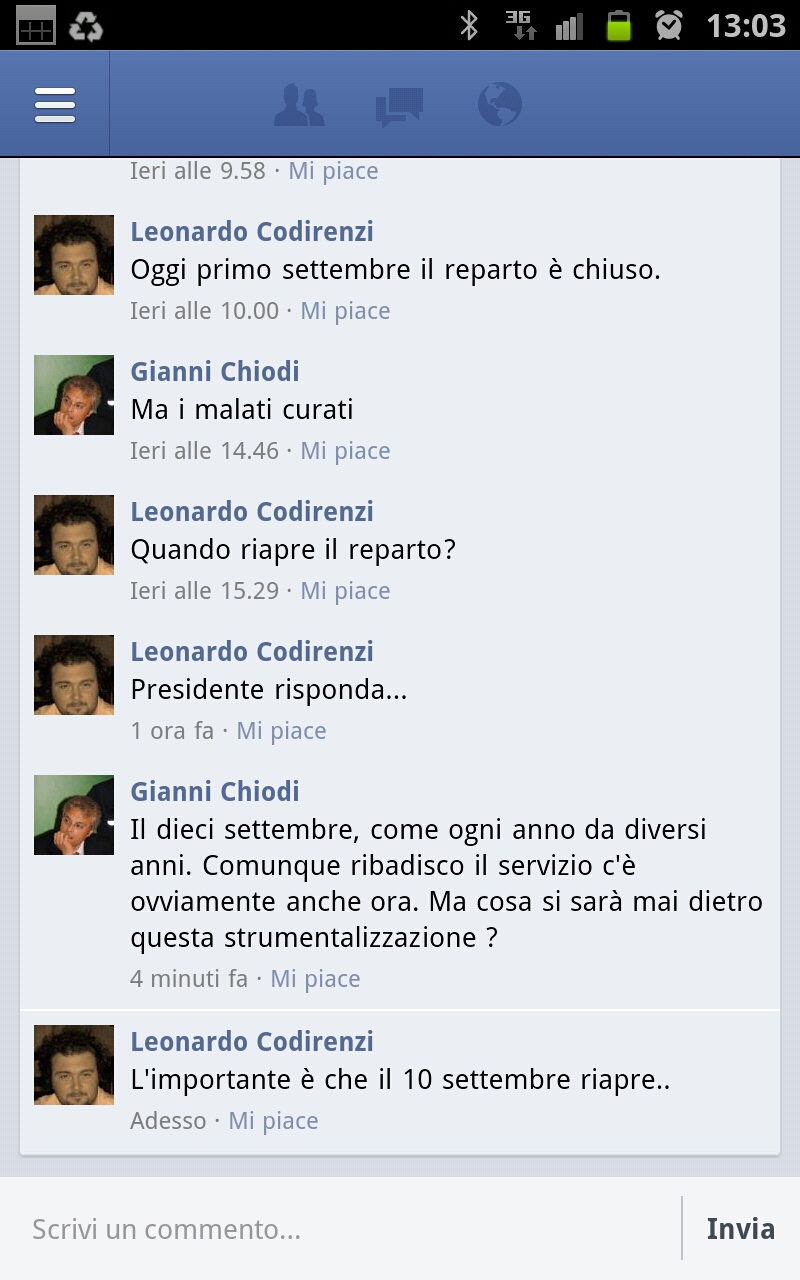Like the newest comment posted Adesso
This screenshot has height=1280, width=800.
click(x=273, y=1121)
